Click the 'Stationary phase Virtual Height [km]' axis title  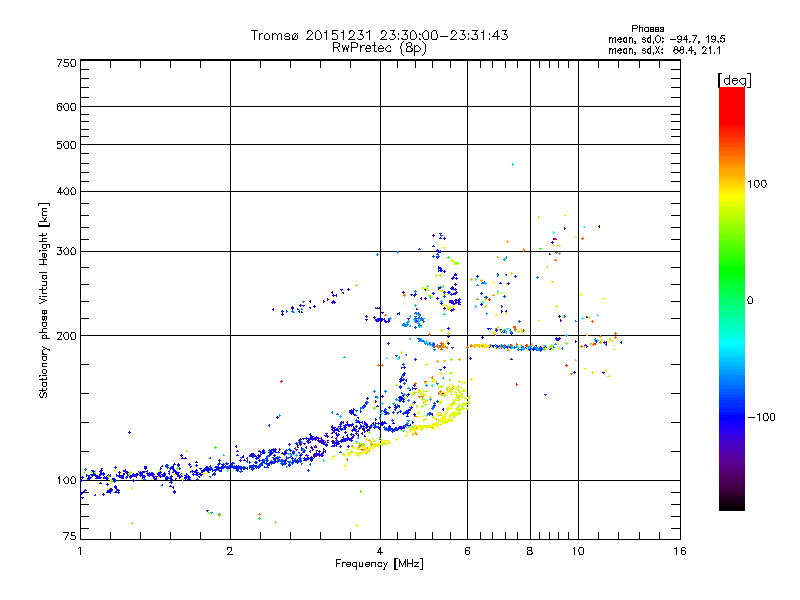point(43,300)
